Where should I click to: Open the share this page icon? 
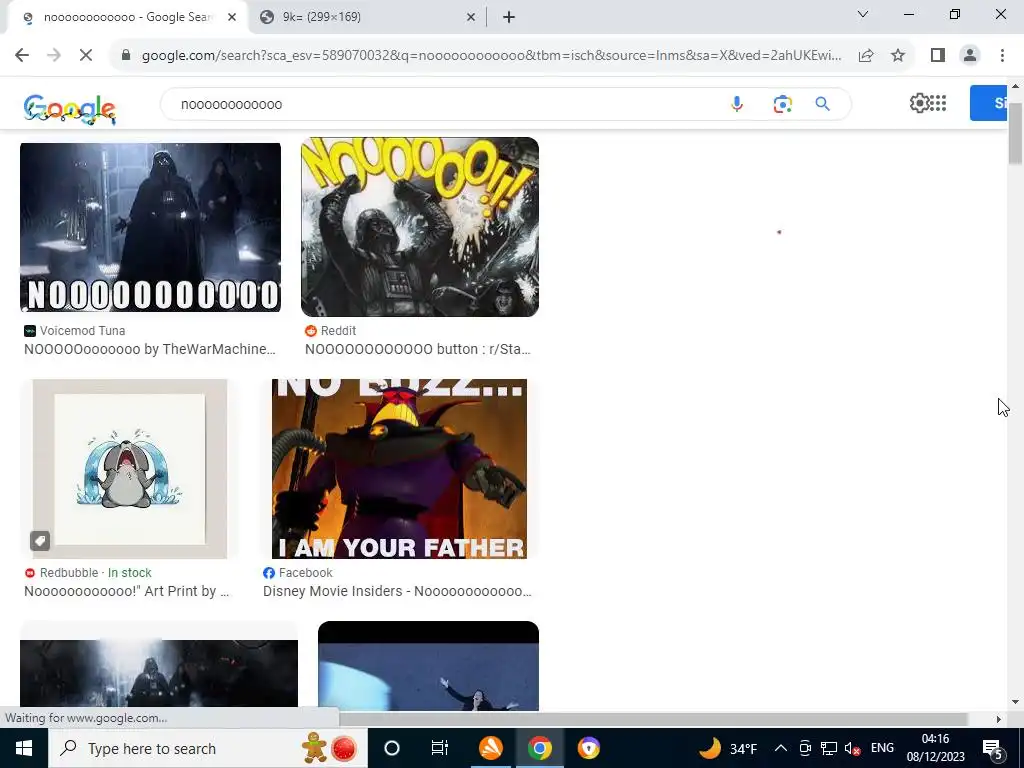coord(866,56)
